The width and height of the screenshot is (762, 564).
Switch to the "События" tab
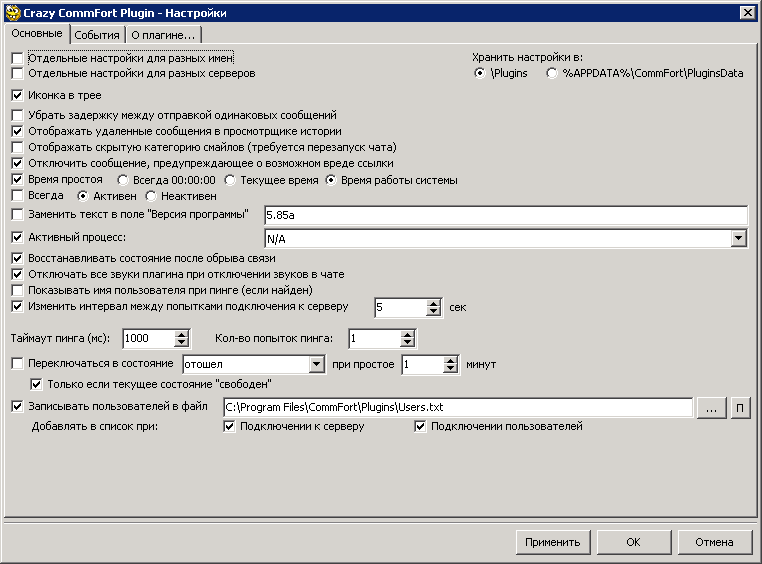(96, 35)
